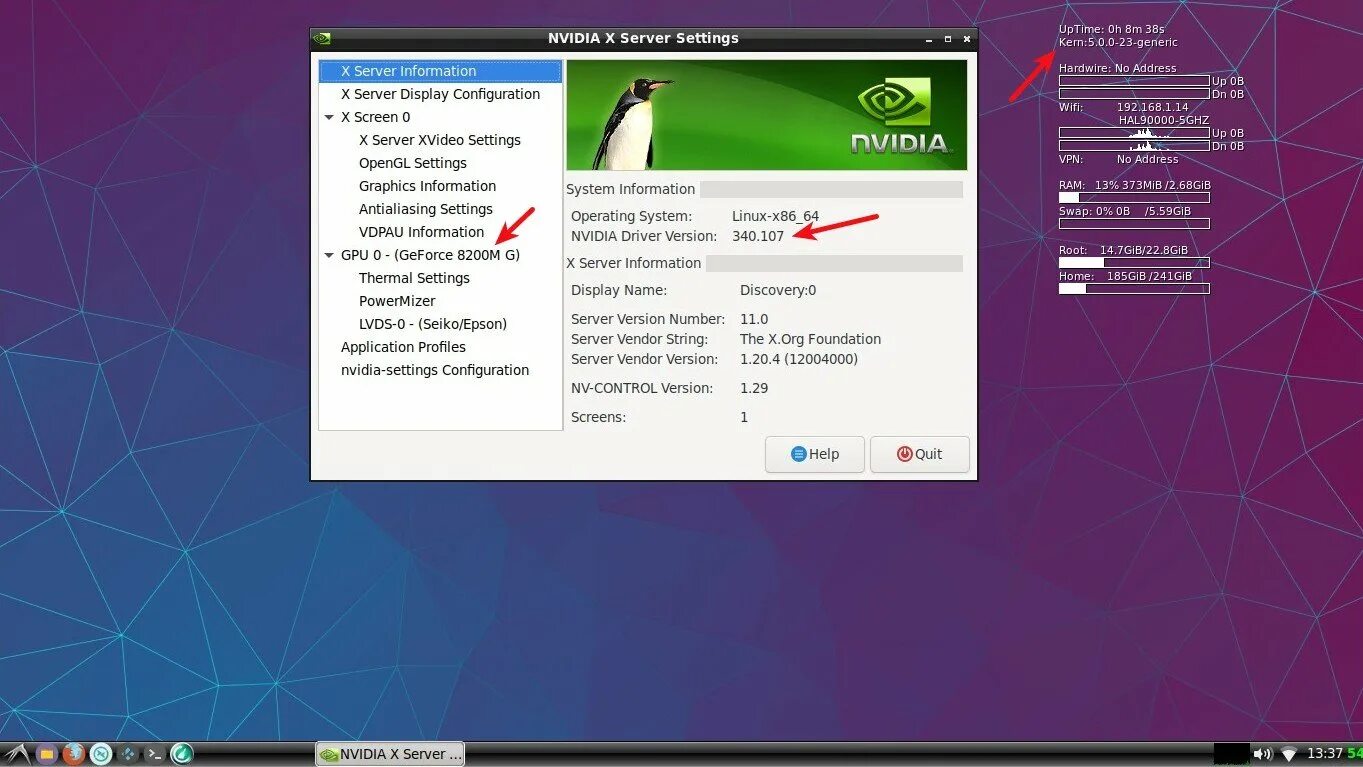1363x767 pixels.
Task: Open X Server XVideo Settings
Action: (x=440, y=140)
